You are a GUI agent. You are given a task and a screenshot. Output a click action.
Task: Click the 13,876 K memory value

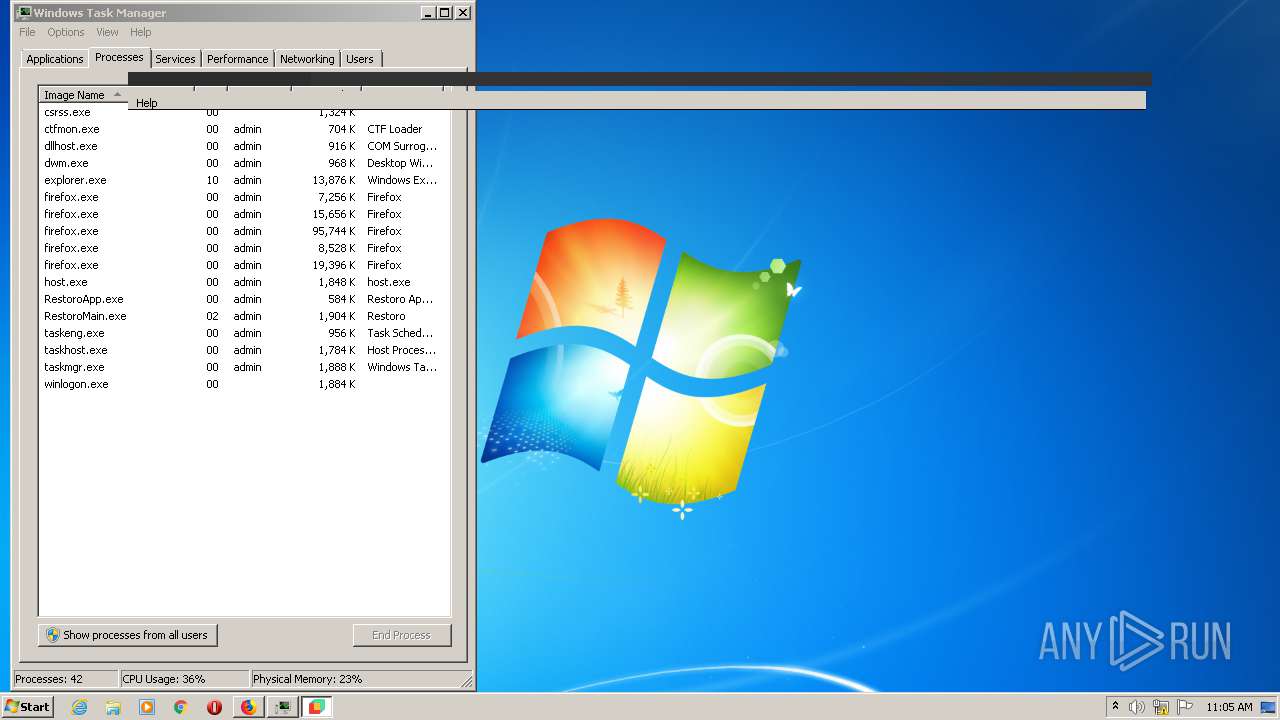pyautogui.click(x=334, y=180)
